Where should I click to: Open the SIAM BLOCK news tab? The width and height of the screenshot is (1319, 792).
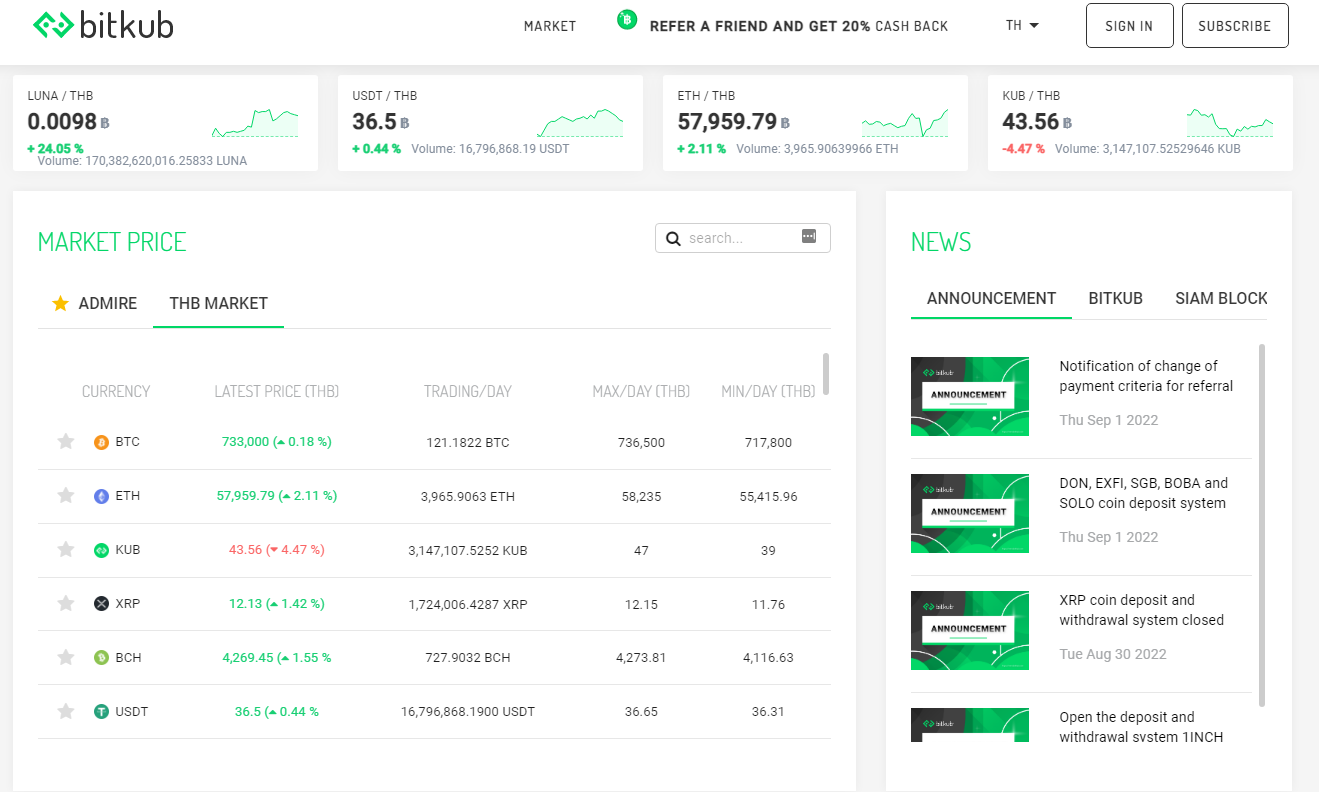click(1221, 298)
